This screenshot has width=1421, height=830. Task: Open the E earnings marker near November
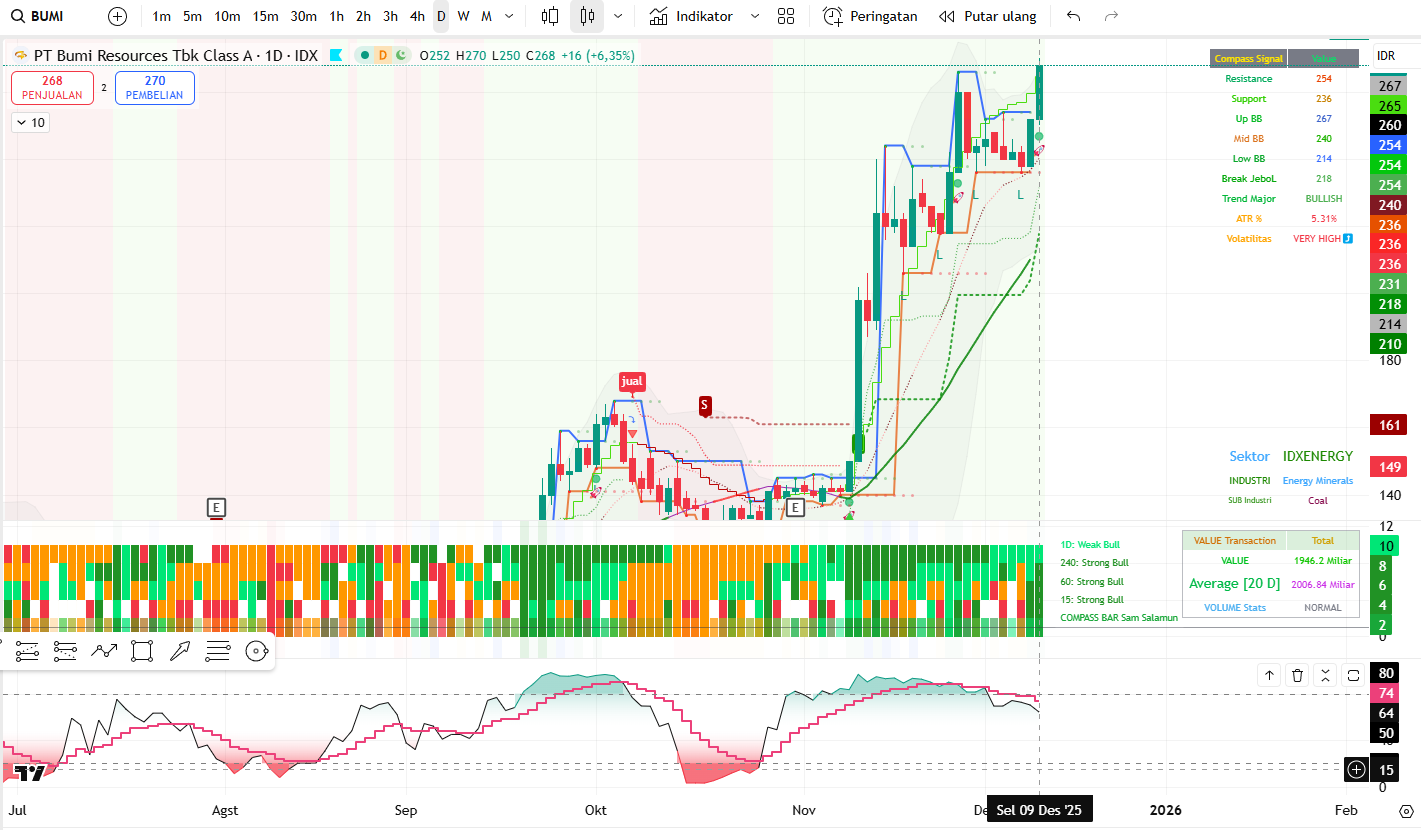coord(795,508)
